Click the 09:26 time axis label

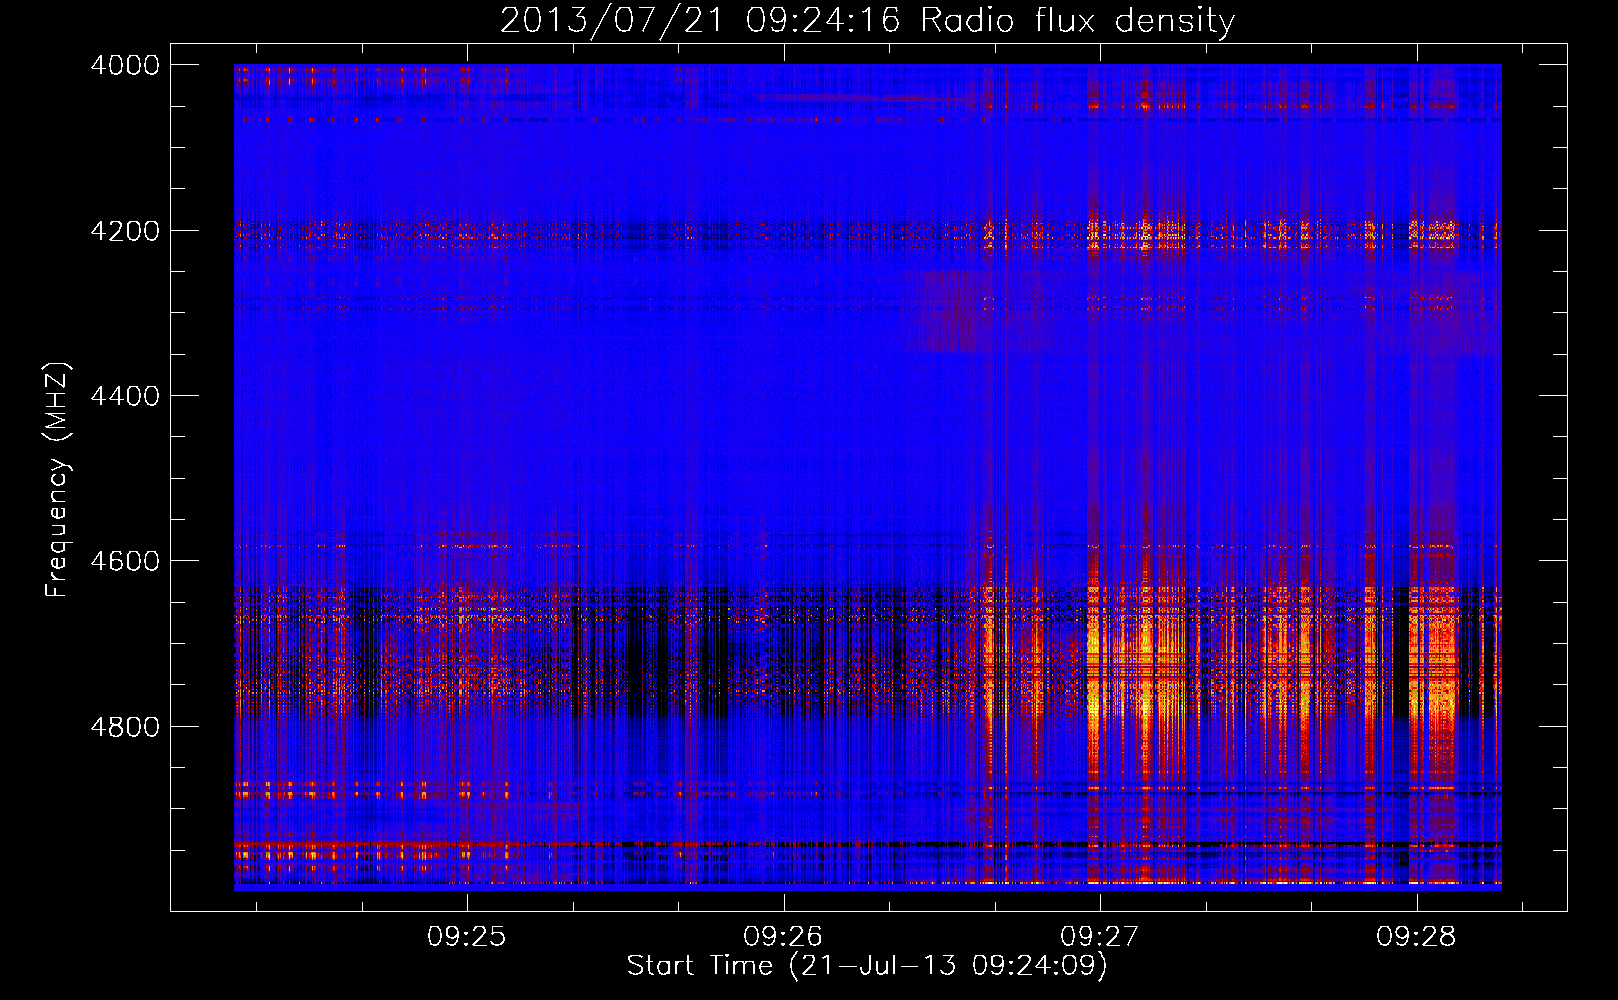tap(783, 936)
